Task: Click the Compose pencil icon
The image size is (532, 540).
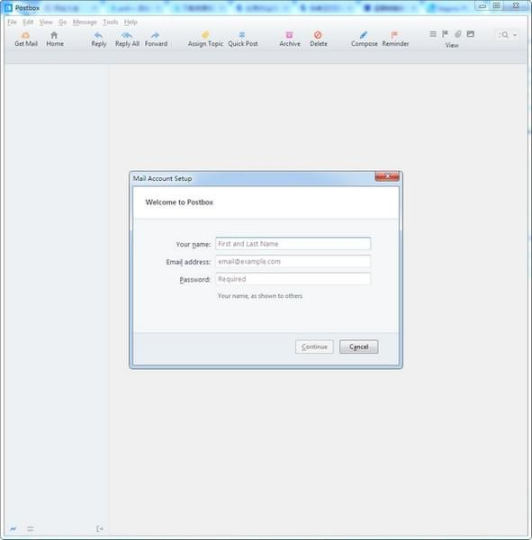Action: click(x=364, y=35)
